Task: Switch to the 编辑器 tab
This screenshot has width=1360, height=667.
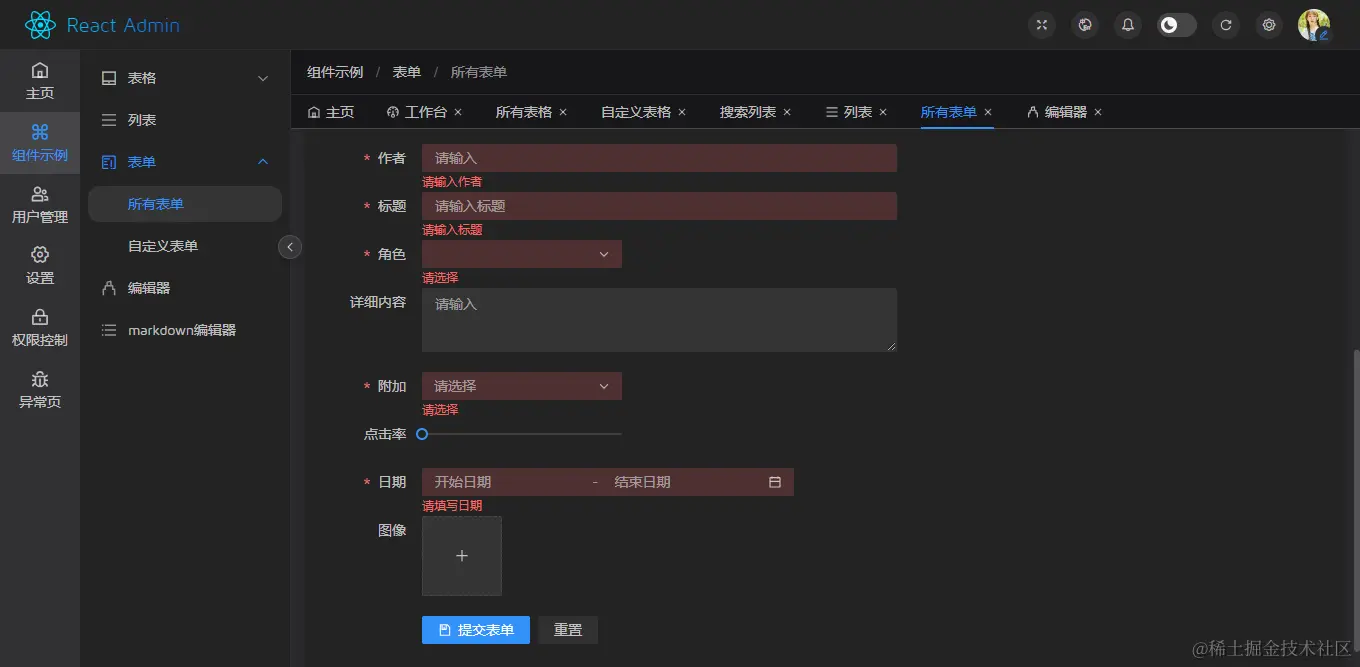Action: [x=1063, y=112]
